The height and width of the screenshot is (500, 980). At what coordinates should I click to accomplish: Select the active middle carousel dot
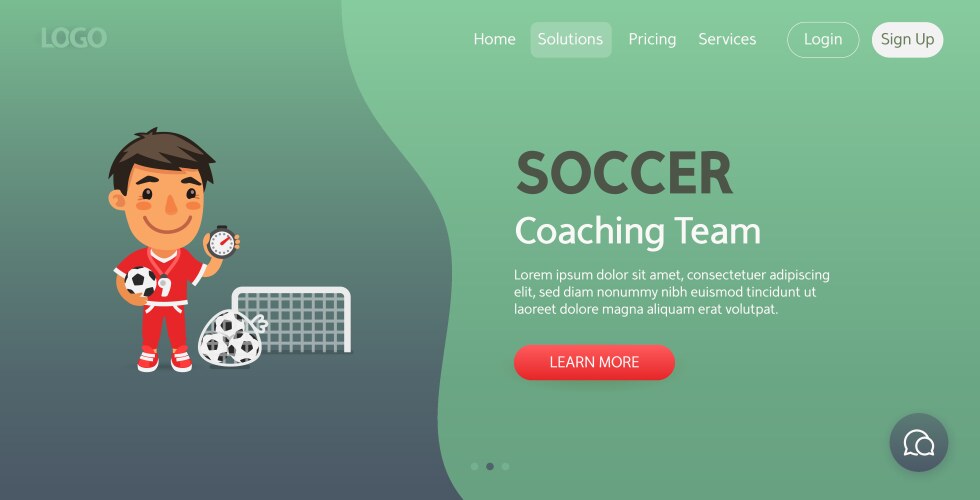pos(490,466)
